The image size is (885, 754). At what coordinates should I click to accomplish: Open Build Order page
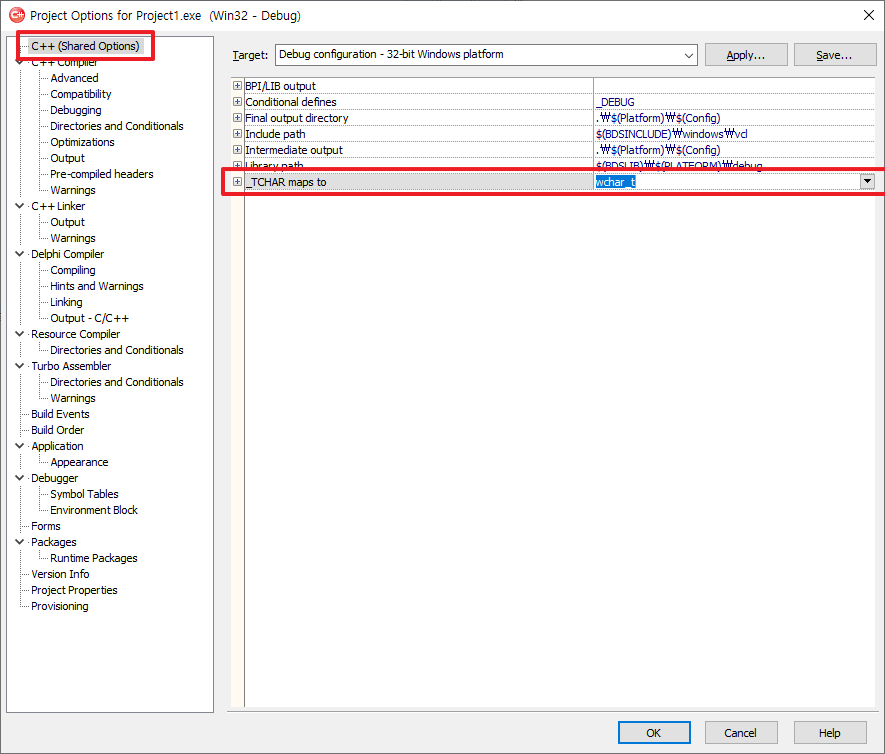[58, 430]
